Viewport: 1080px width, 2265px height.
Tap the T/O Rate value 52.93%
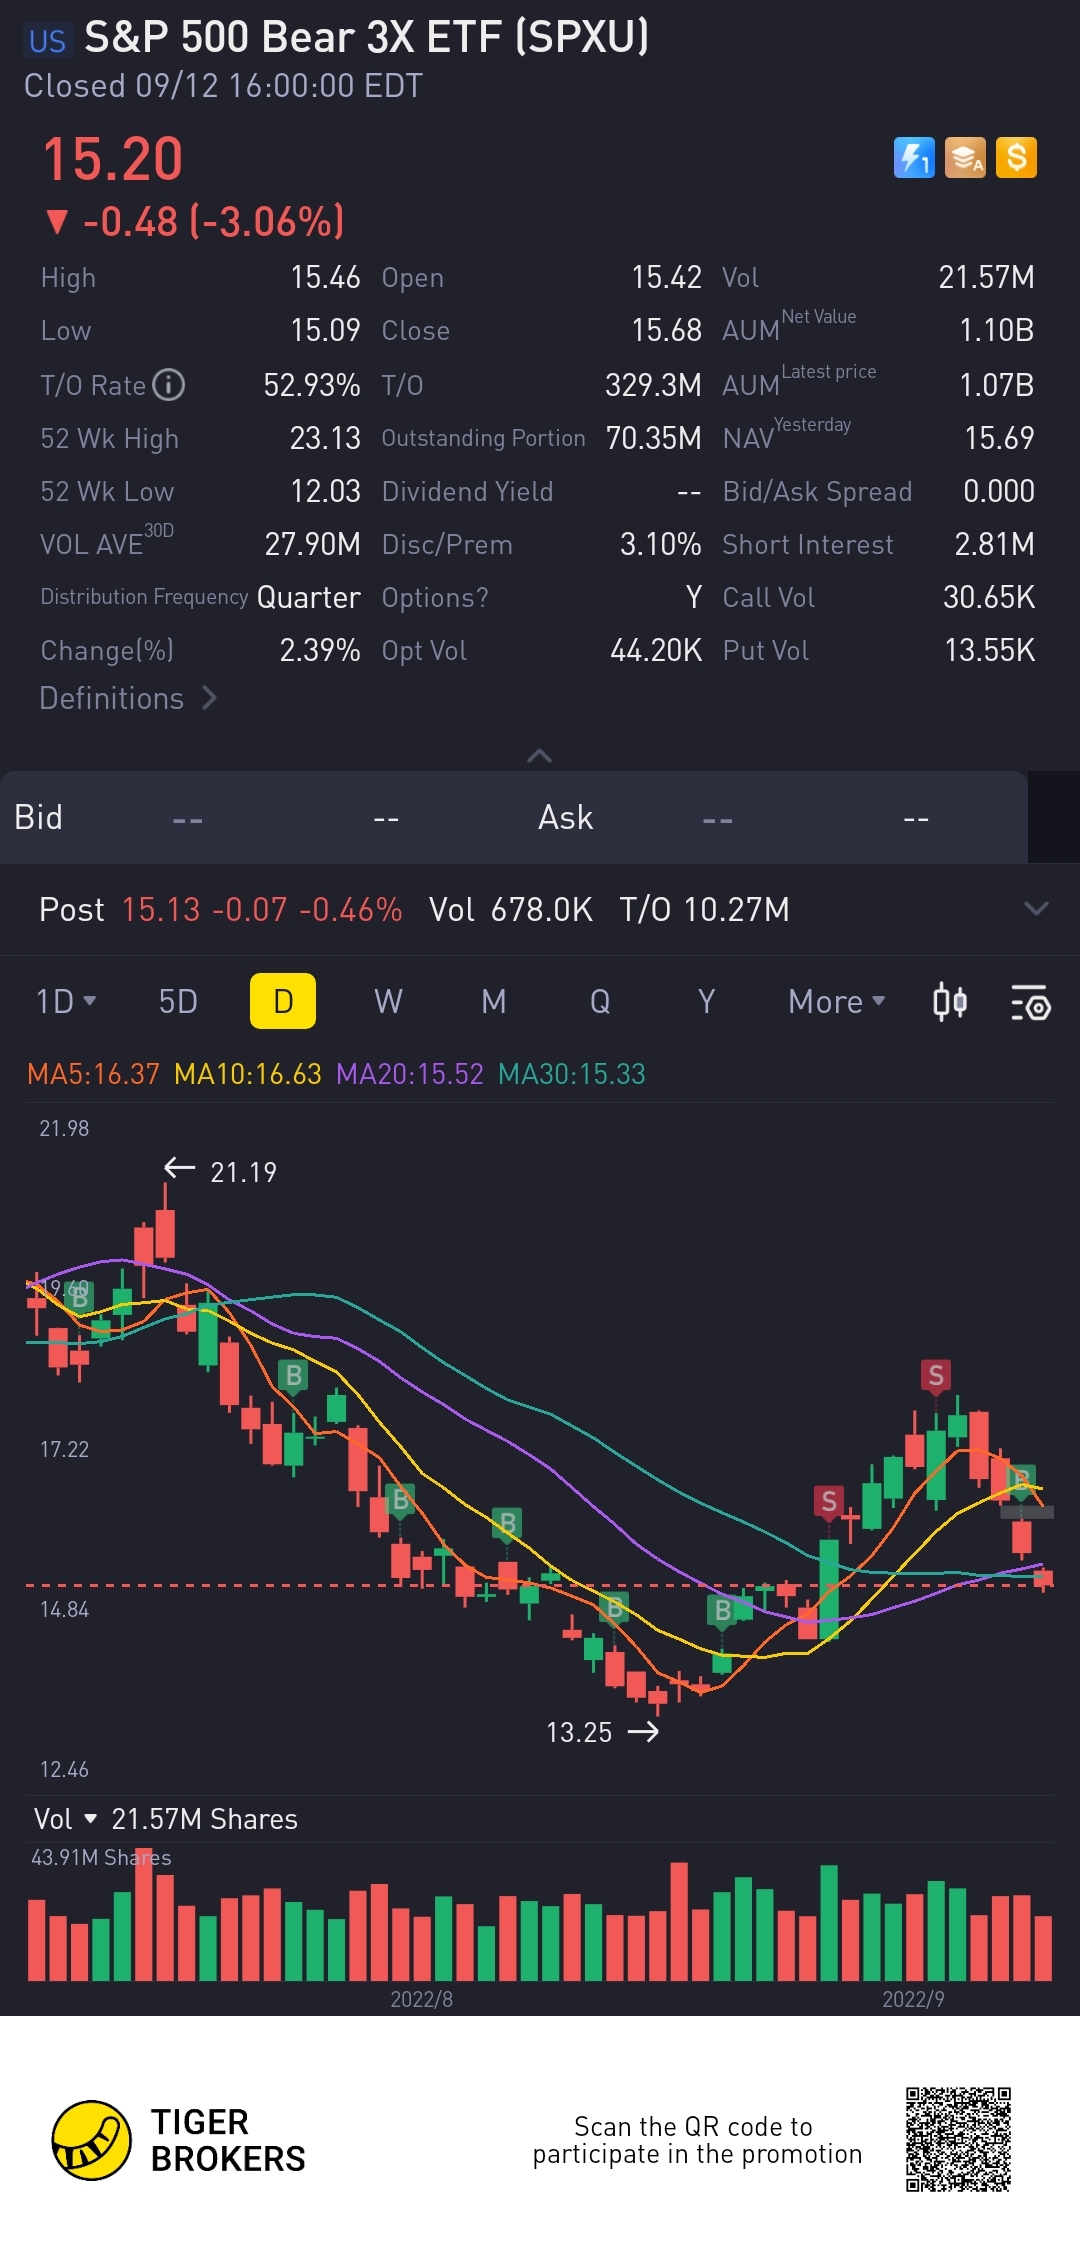click(311, 385)
